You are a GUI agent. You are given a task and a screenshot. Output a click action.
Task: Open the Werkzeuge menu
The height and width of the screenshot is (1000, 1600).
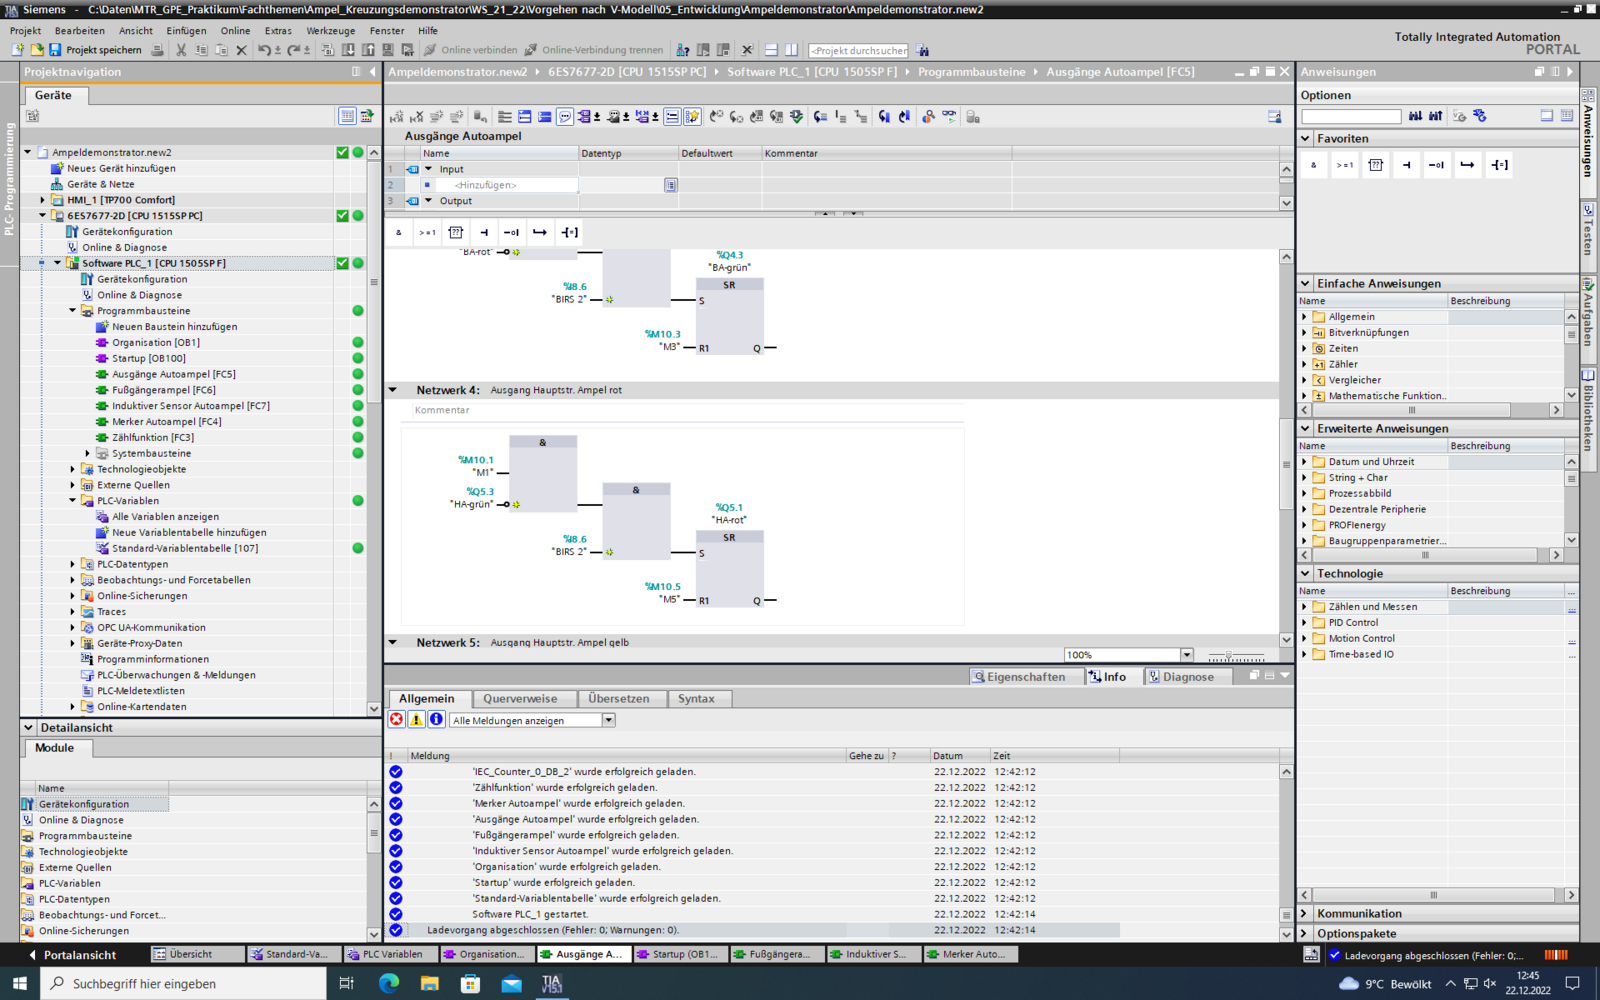(x=330, y=30)
